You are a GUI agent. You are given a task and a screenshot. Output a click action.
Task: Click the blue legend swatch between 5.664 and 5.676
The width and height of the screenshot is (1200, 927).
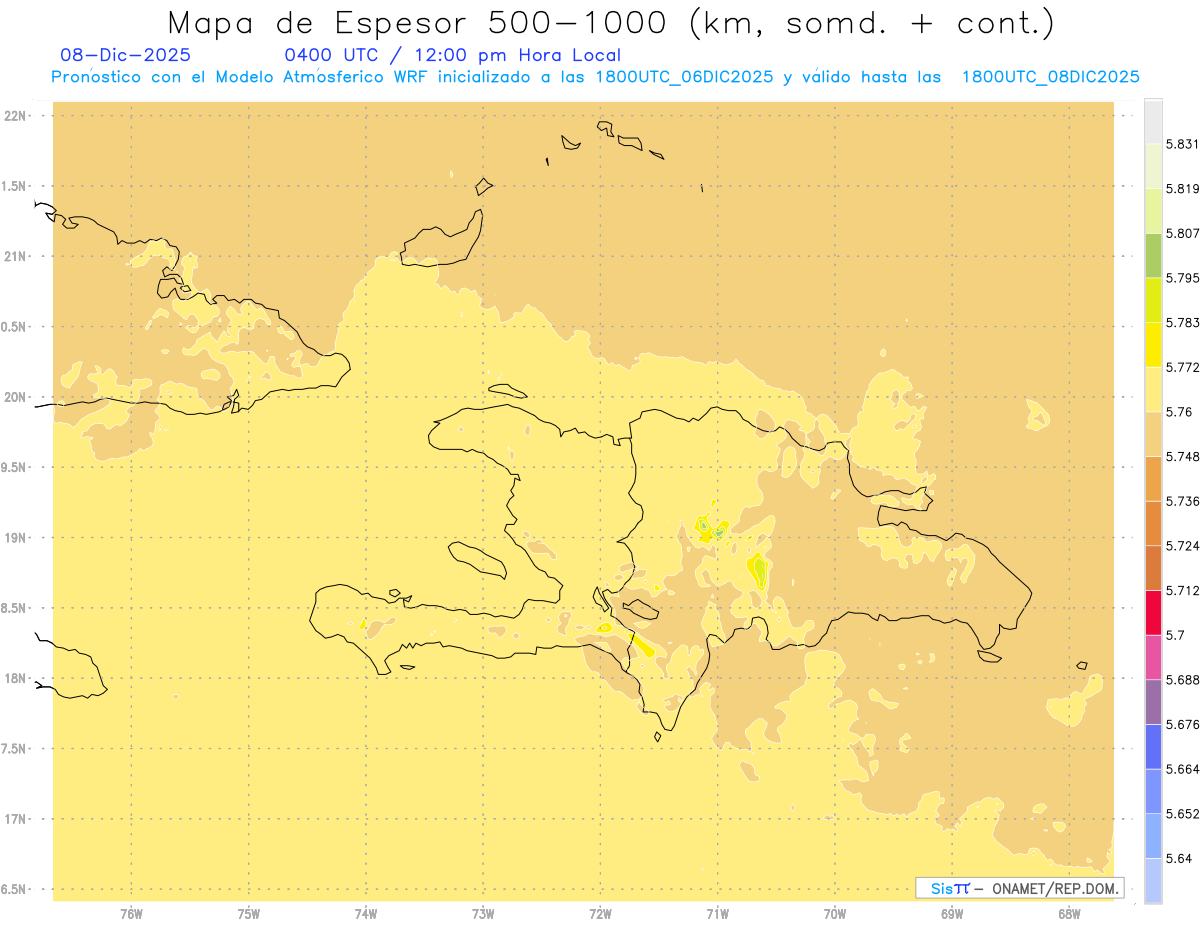click(1153, 746)
